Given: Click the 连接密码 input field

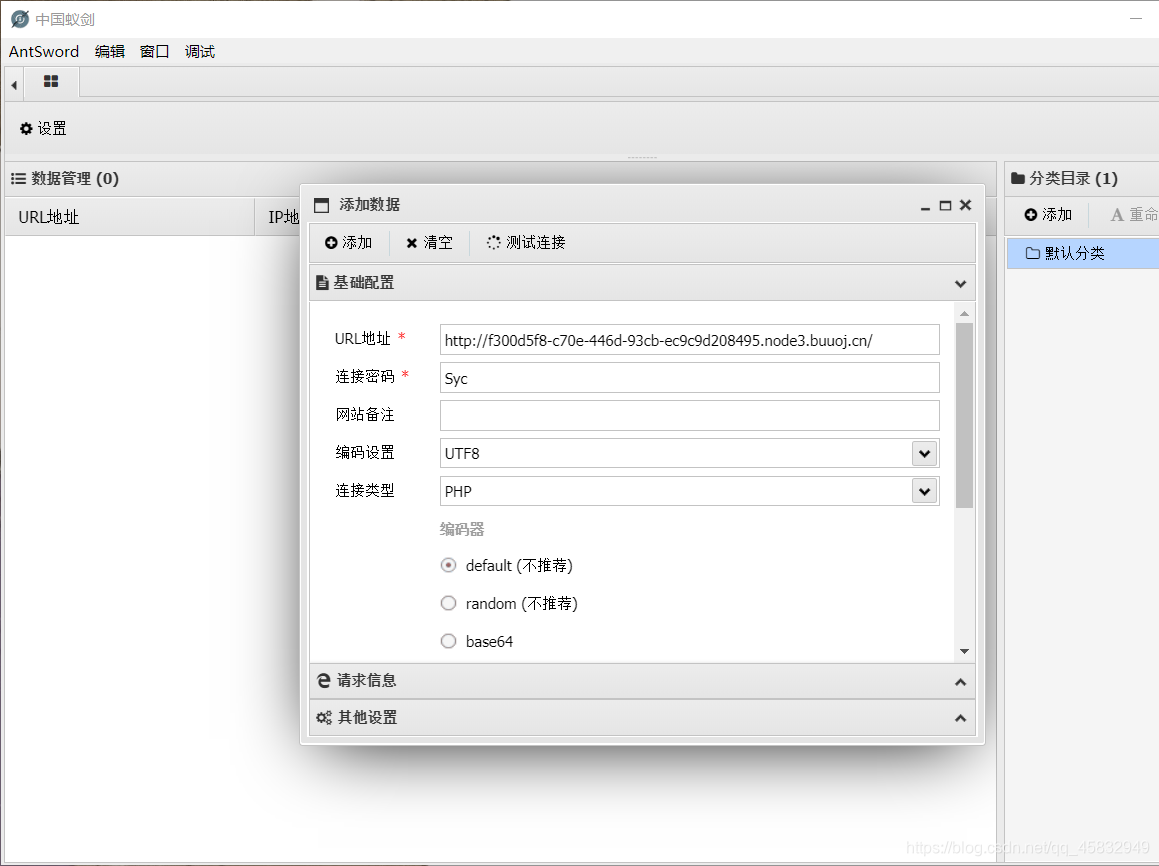Looking at the screenshot, I should (x=690, y=378).
